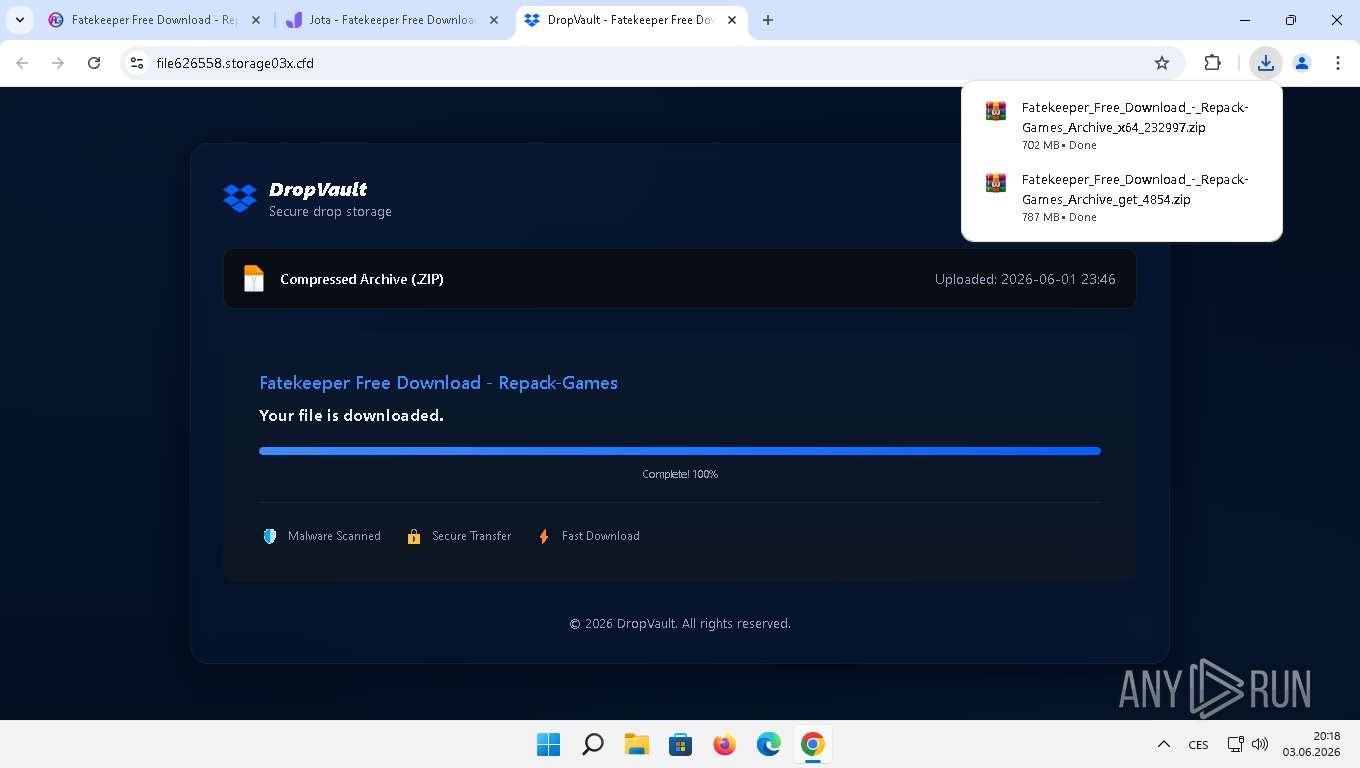Open the Chrome three-dot menu
This screenshot has height=768, width=1360.
tap(1338, 63)
